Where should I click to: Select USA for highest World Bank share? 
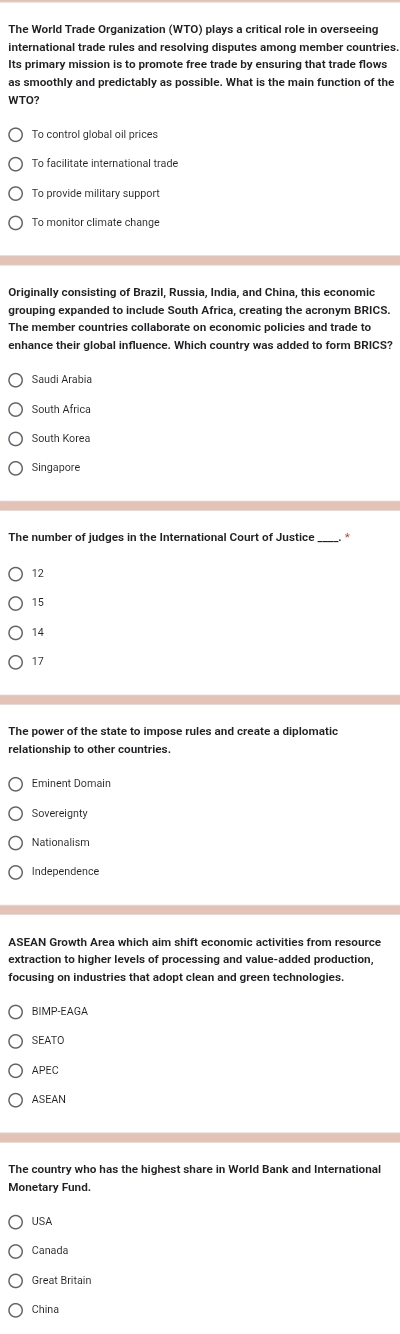click(15, 1222)
